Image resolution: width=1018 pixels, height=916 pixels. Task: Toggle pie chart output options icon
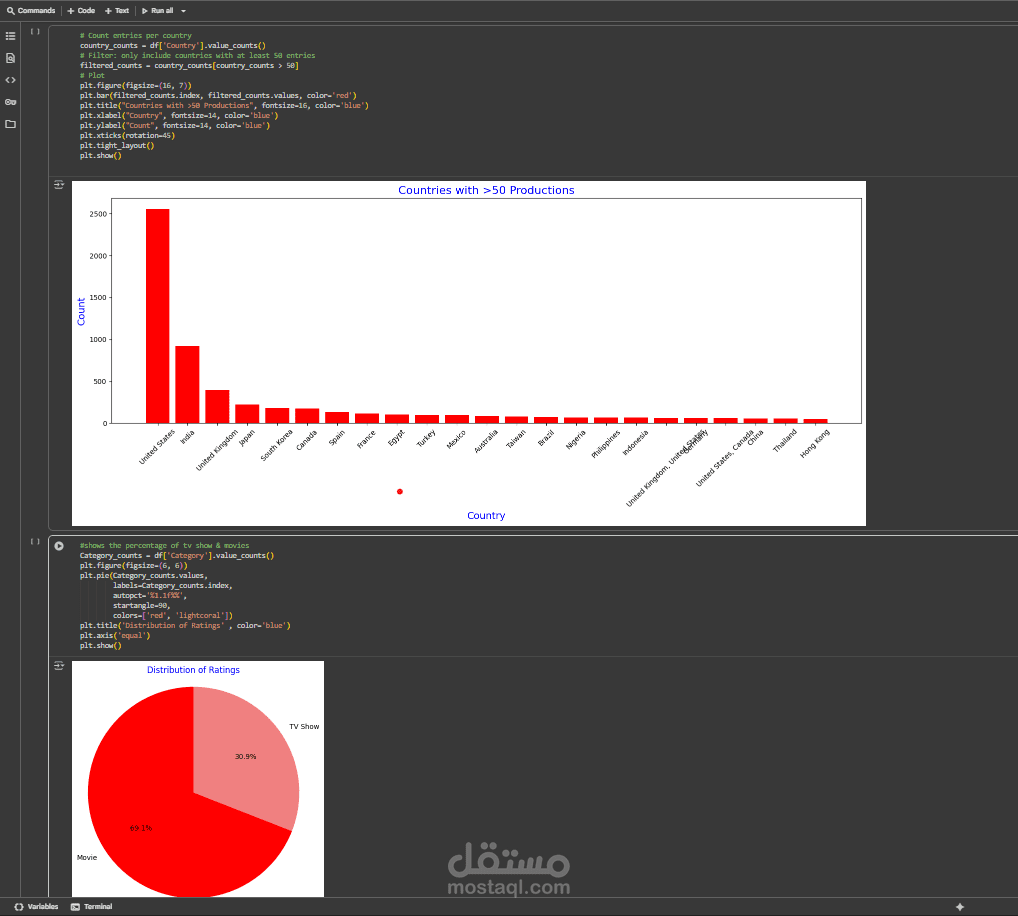tap(59, 665)
